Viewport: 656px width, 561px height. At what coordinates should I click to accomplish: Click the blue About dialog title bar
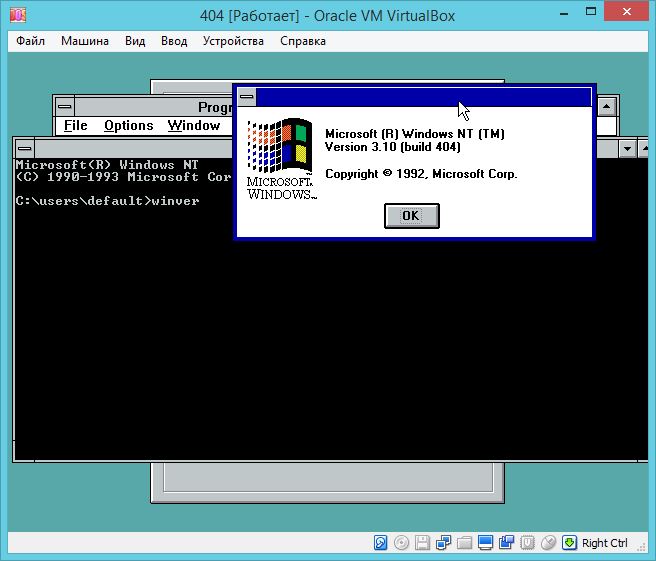(423, 97)
